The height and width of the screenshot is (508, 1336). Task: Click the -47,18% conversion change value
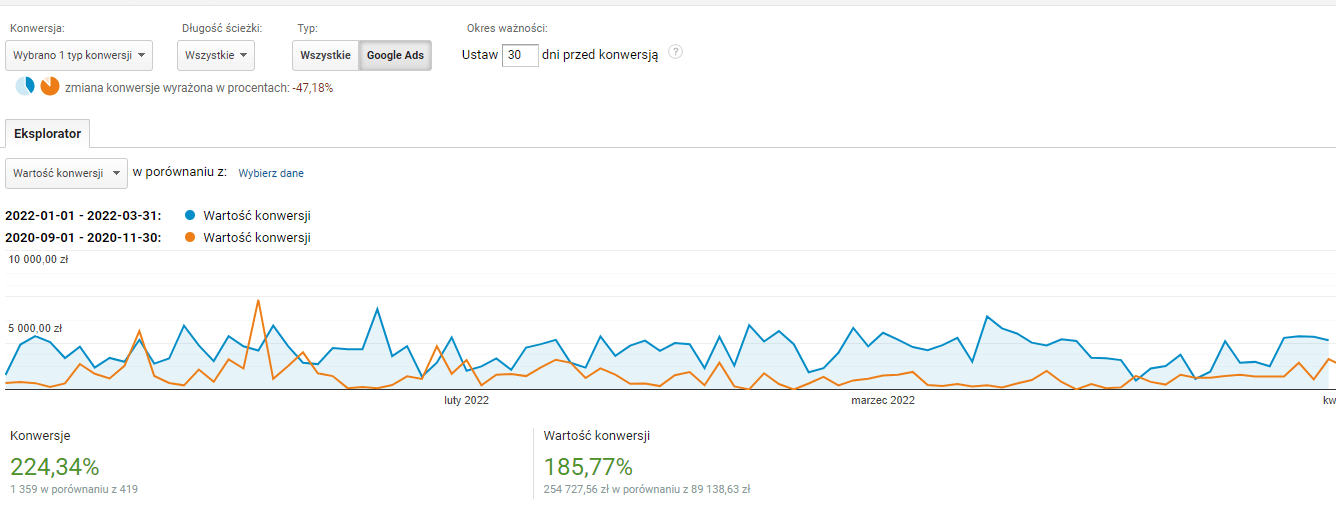pyautogui.click(x=313, y=88)
